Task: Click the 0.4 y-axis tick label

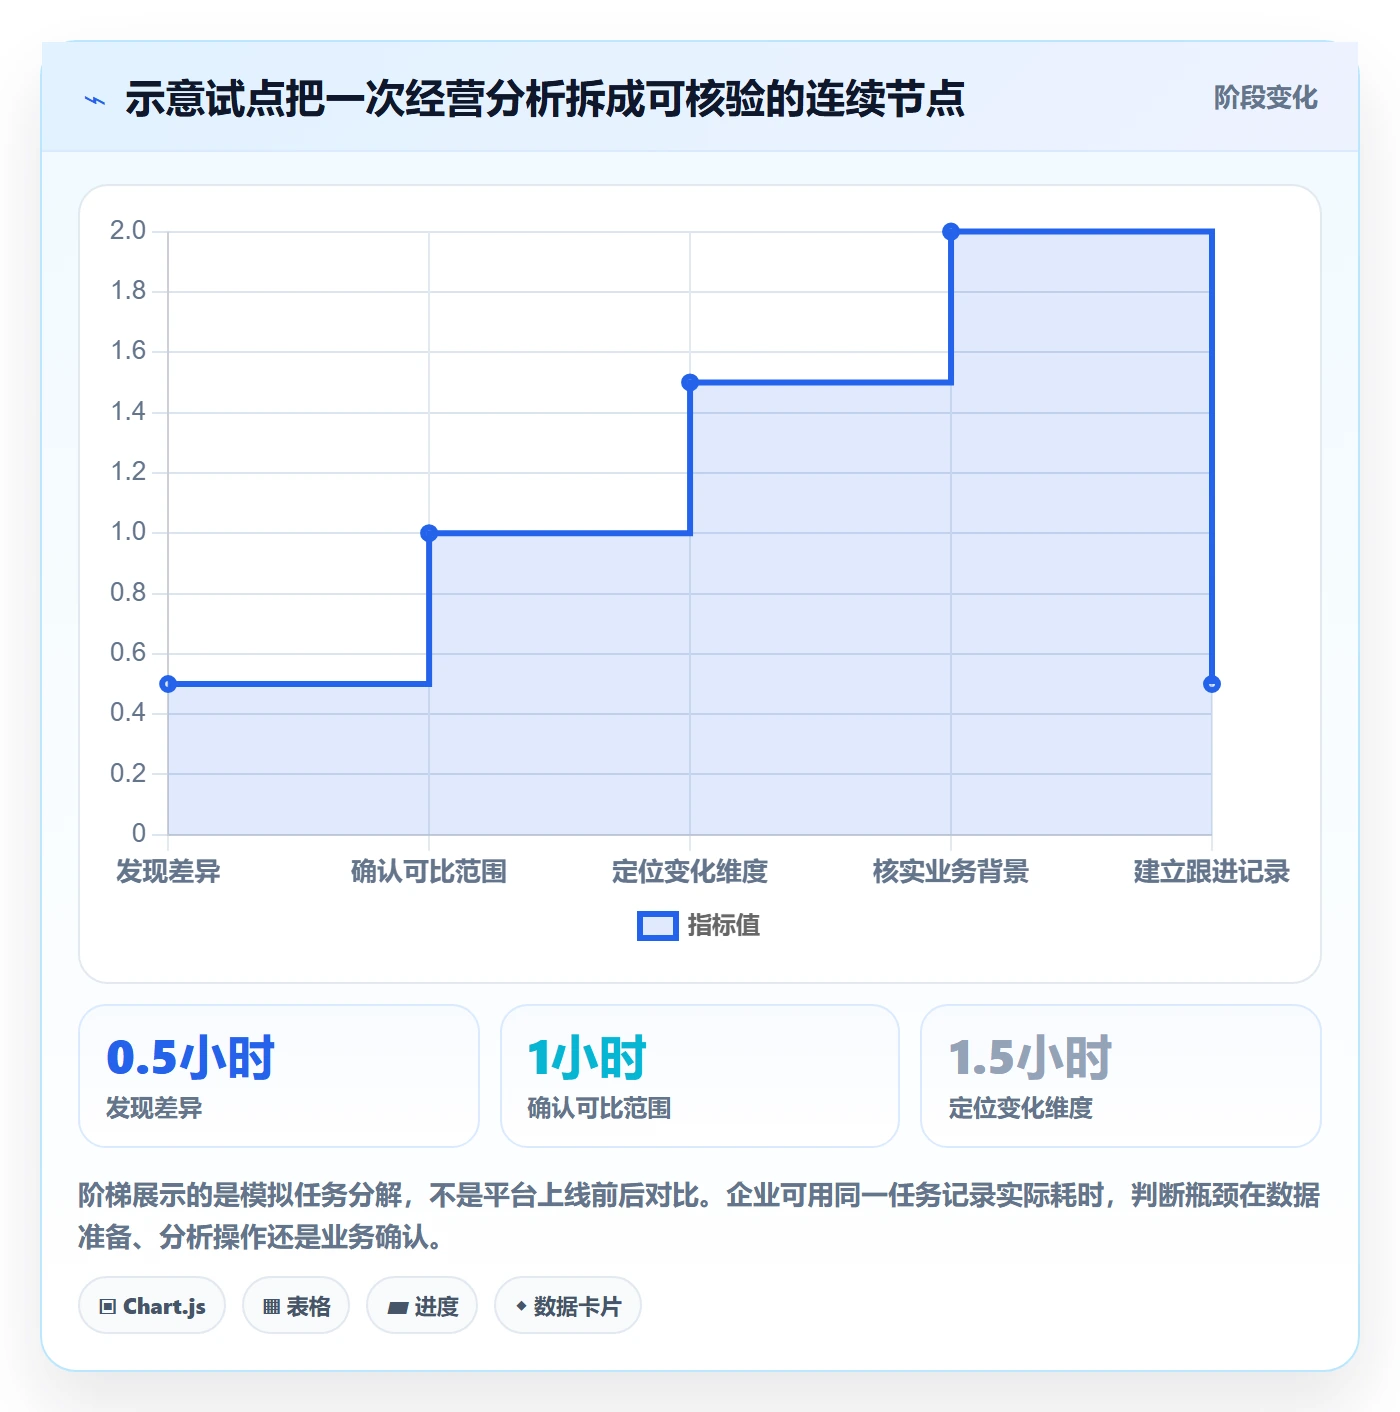Action: 128,713
